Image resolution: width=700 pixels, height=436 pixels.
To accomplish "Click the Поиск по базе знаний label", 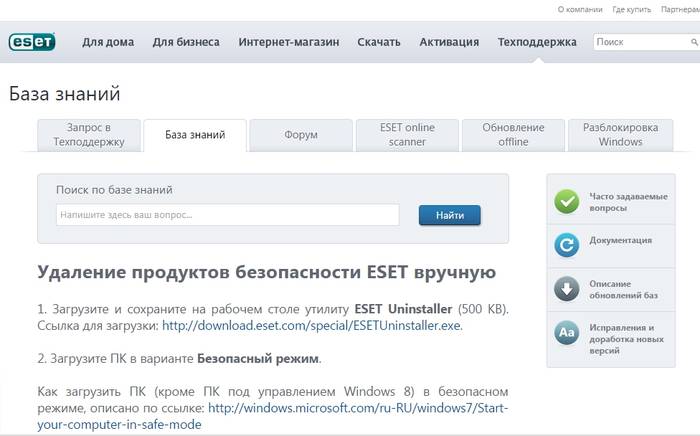I will click(114, 190).
